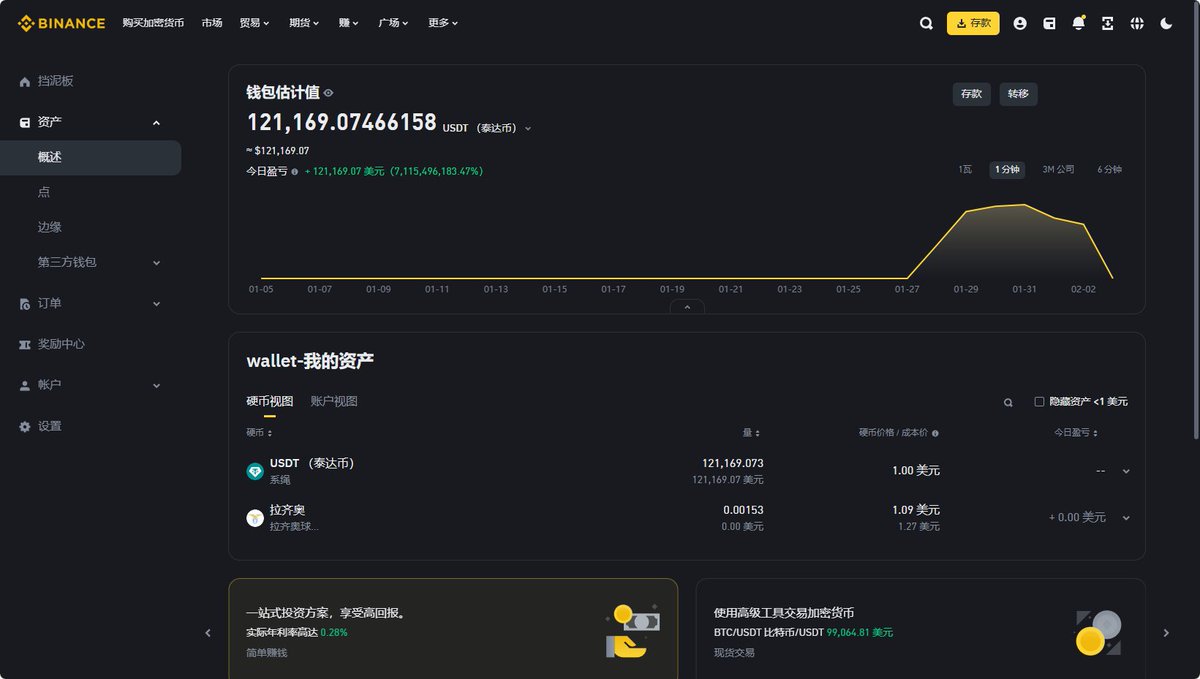
Task: Open the wallet icon in top bar
Action: (x=1049, y=23)
